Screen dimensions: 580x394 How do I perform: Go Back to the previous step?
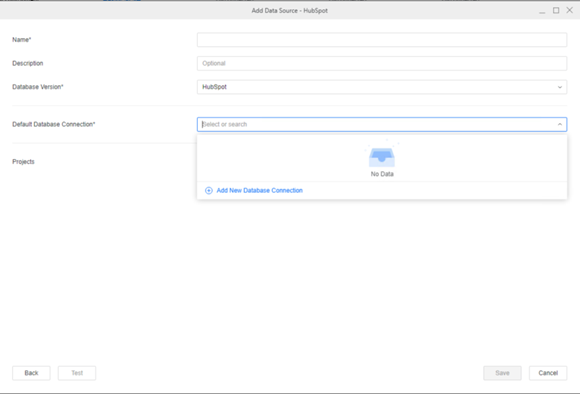pyautogui.click(x=31, y=373)
